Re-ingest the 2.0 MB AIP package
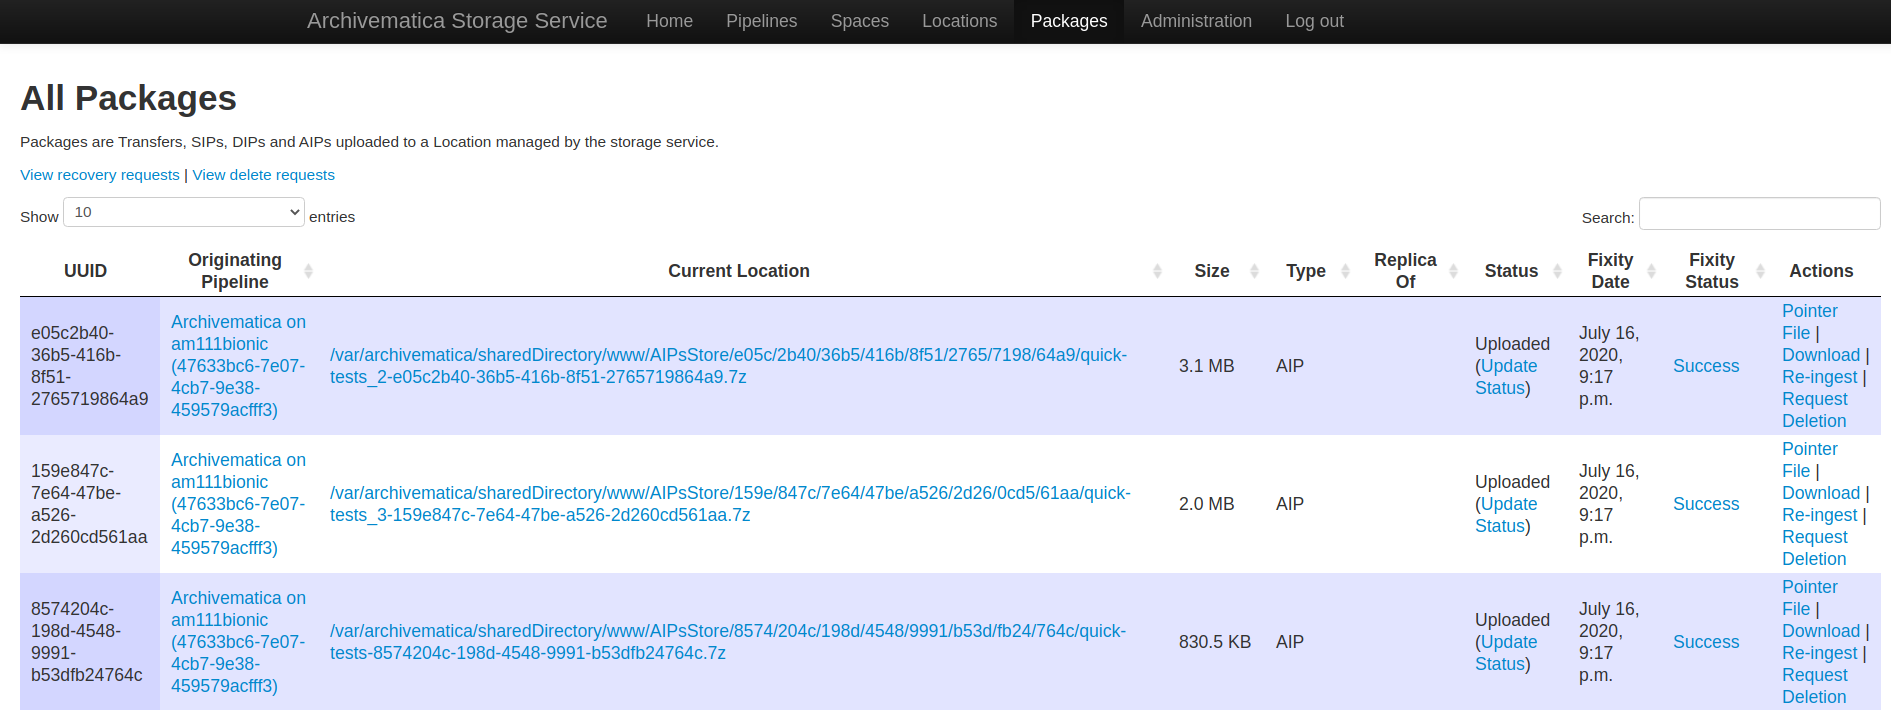This screenshot has width=1891, height=710. pyautogui.click(x=1819, y=515)
